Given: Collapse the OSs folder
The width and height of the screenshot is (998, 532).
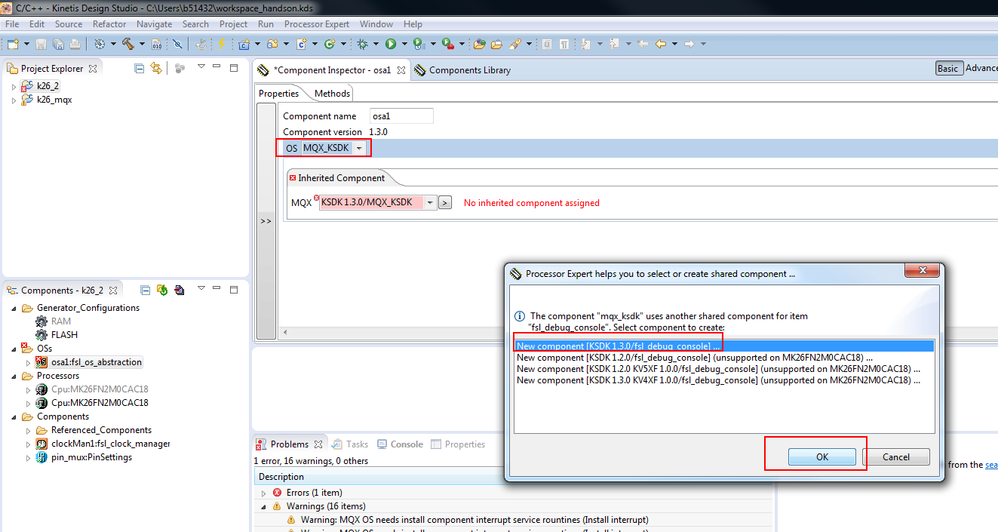Looking at the screenshot, I should pyautogui.click(x=13, y=349).
